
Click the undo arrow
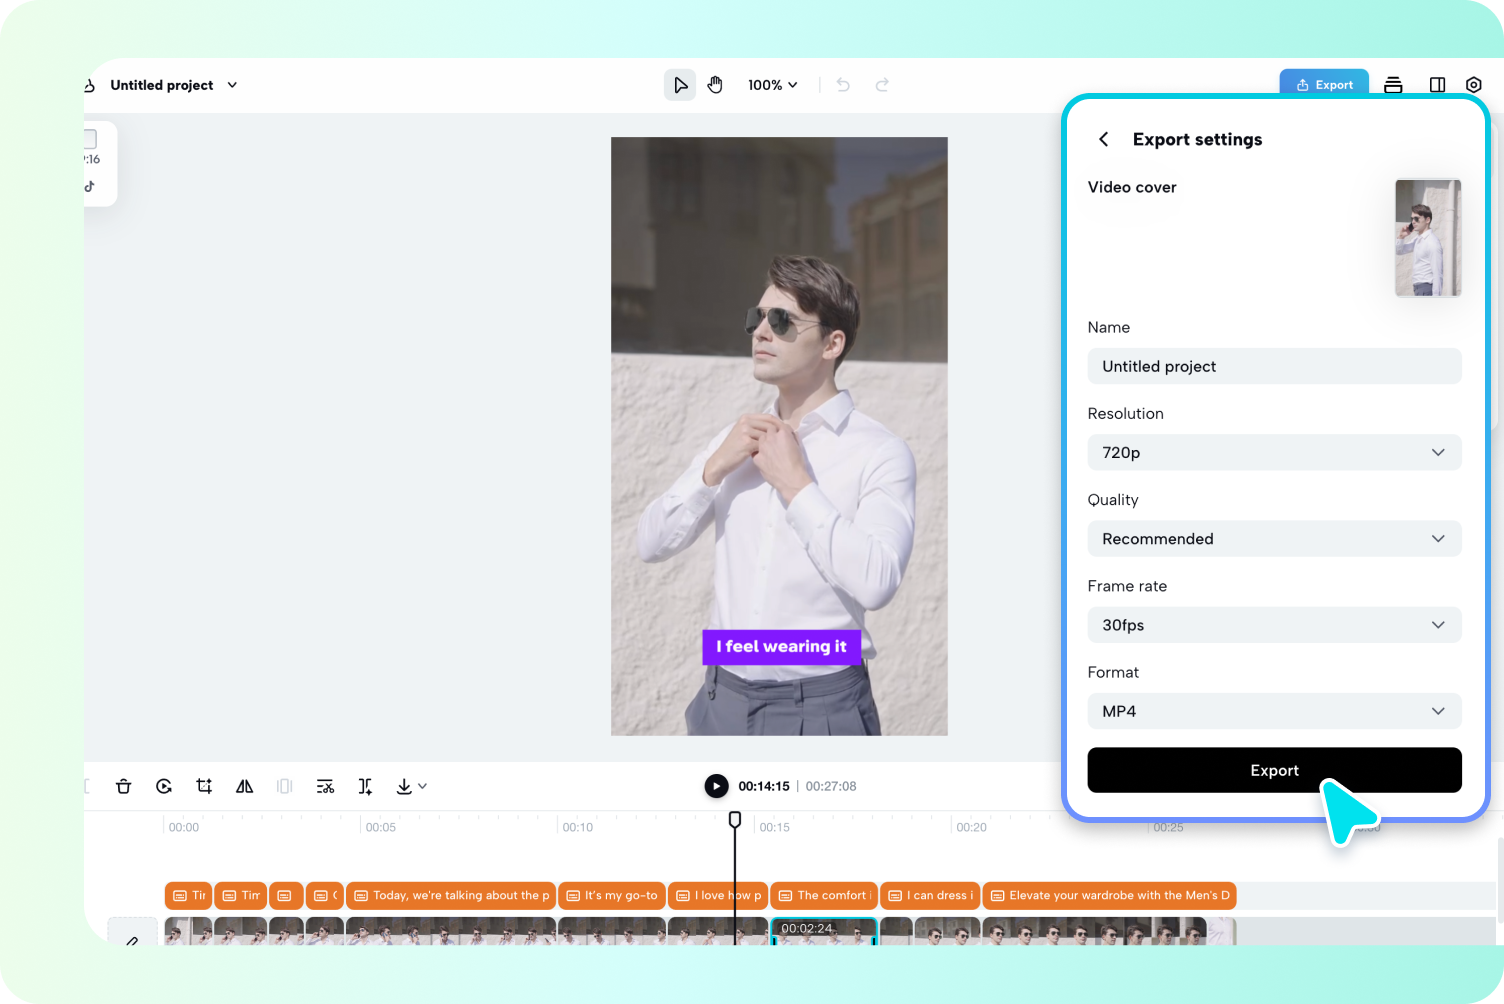click(843, 85)
